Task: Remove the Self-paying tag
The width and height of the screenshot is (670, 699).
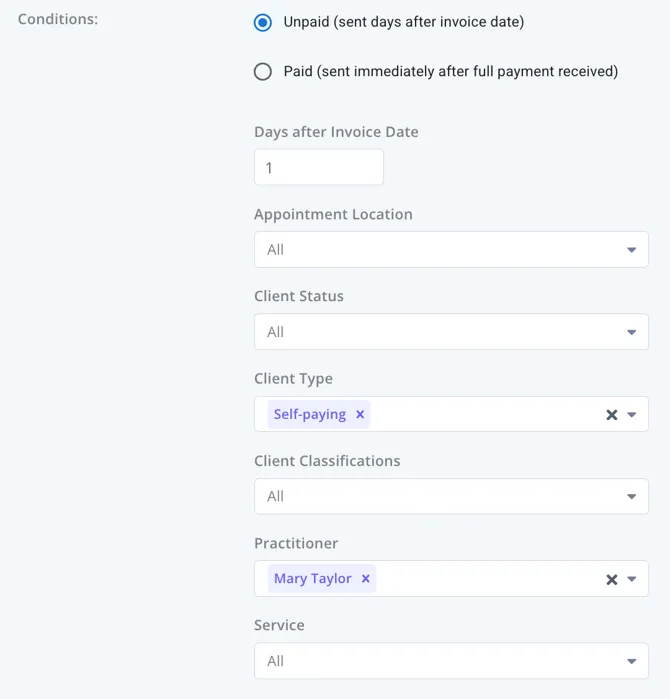Action: [360, 414]
